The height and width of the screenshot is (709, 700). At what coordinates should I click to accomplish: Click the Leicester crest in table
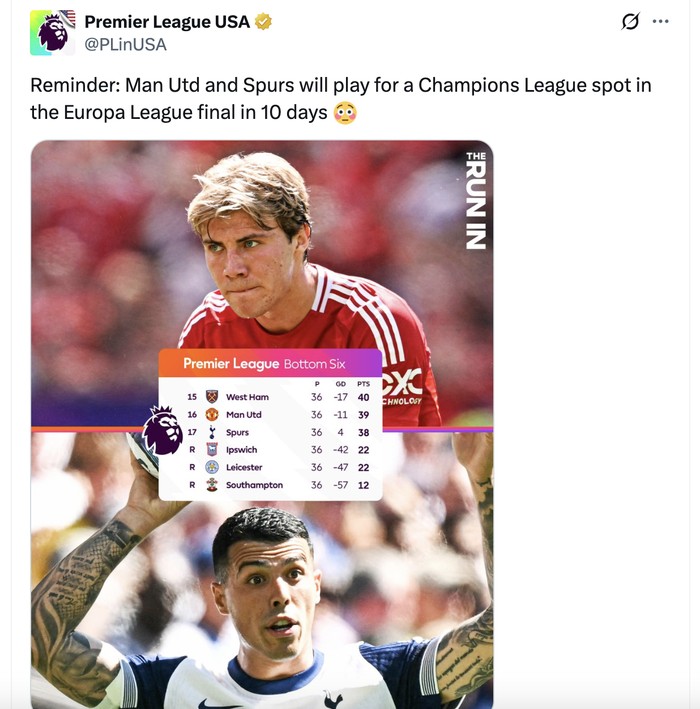[x=212, y=467]
